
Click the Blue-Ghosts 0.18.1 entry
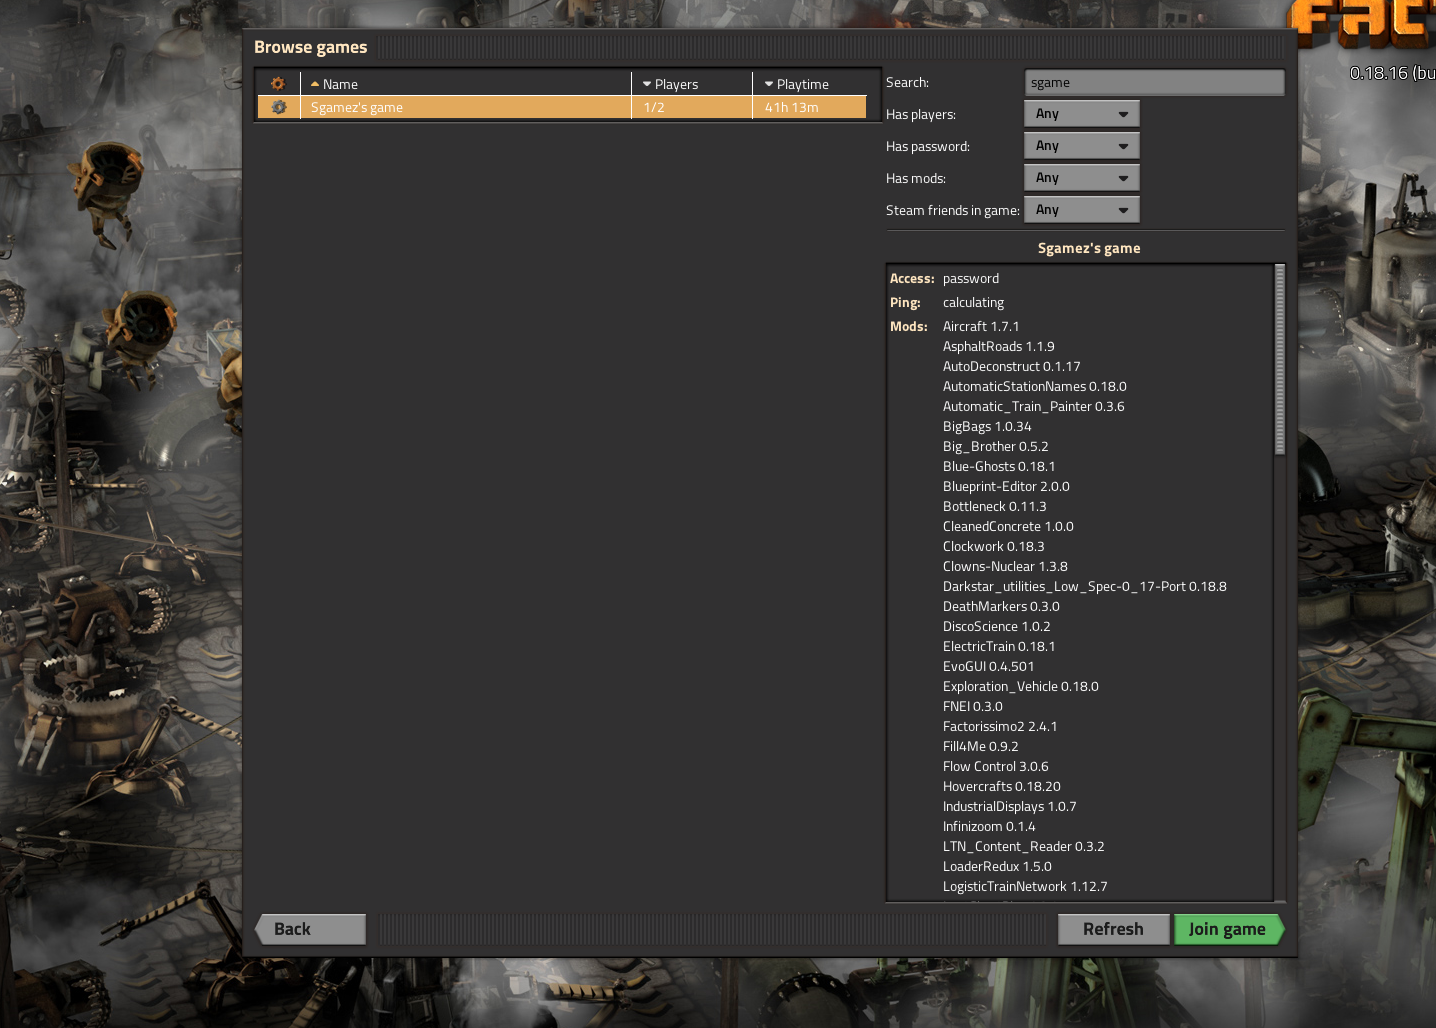999,466
